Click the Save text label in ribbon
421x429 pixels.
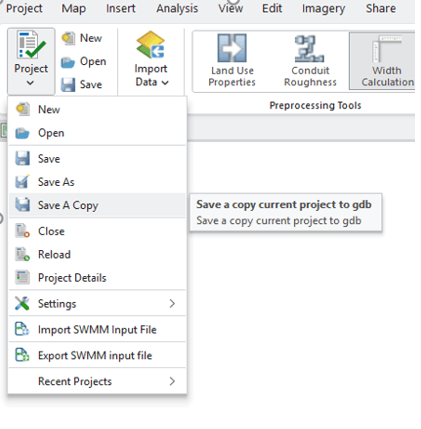pos(91,85)
